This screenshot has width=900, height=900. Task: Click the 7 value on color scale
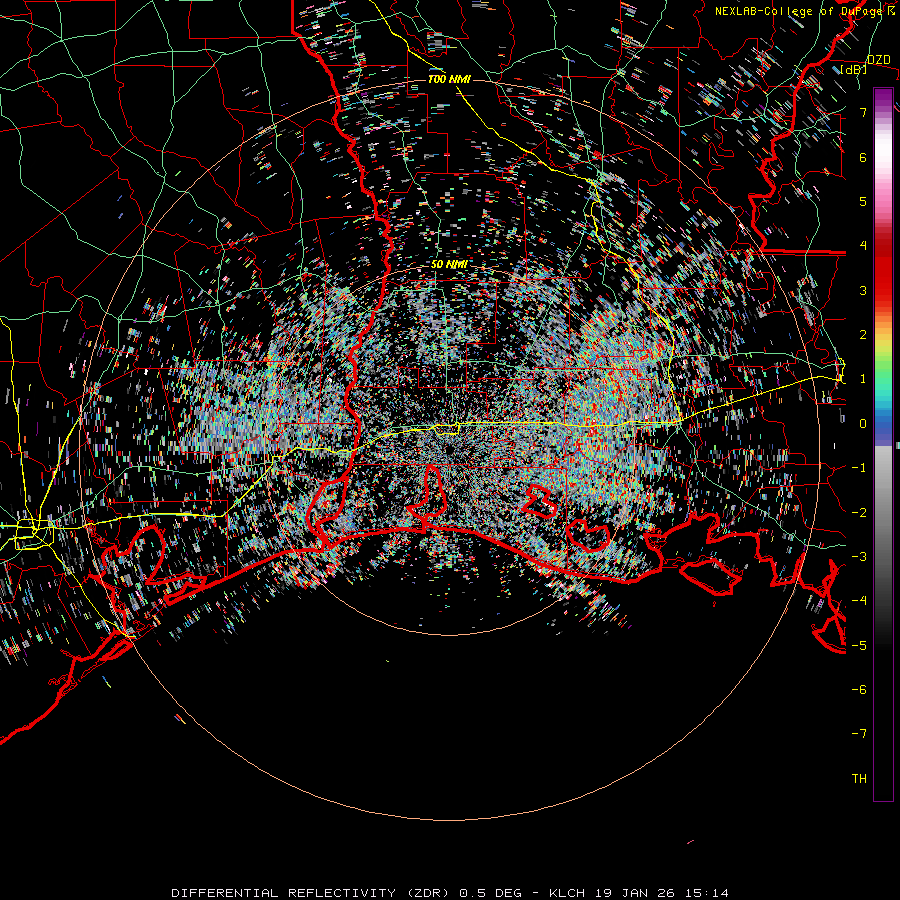tap(863, 112)
